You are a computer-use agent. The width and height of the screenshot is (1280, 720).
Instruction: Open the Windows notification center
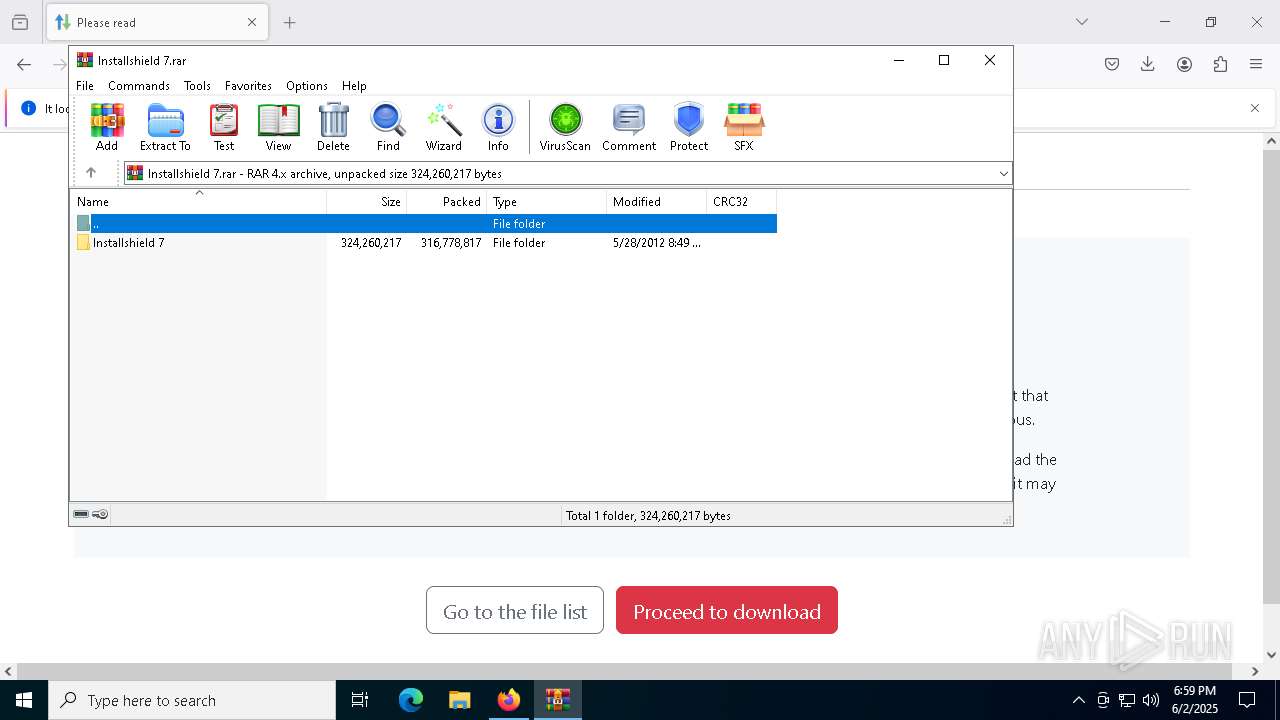1247,700
